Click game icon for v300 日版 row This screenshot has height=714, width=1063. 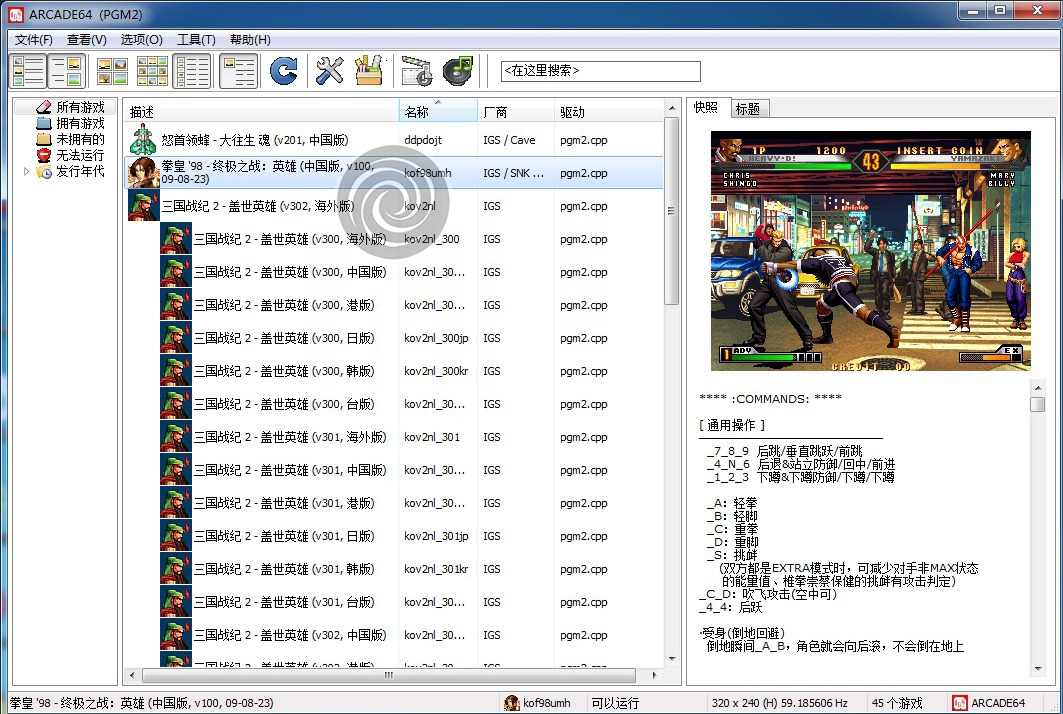pos(176,338)
